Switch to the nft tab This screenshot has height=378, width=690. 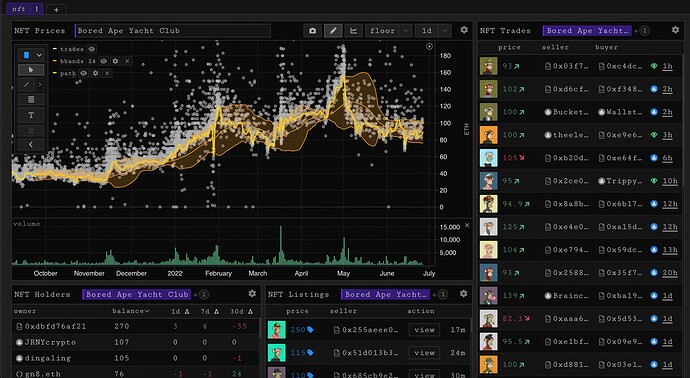pos(25,9)
